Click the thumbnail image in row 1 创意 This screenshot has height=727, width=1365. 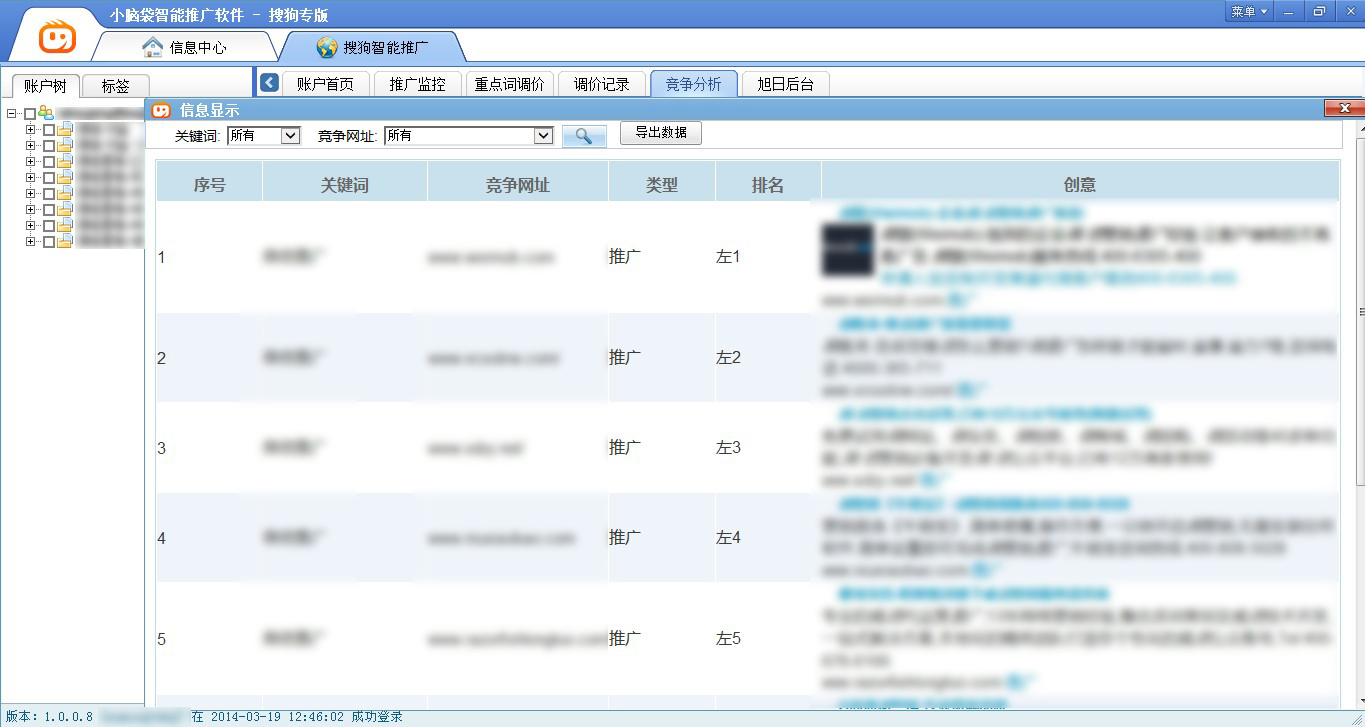point(846,250)
